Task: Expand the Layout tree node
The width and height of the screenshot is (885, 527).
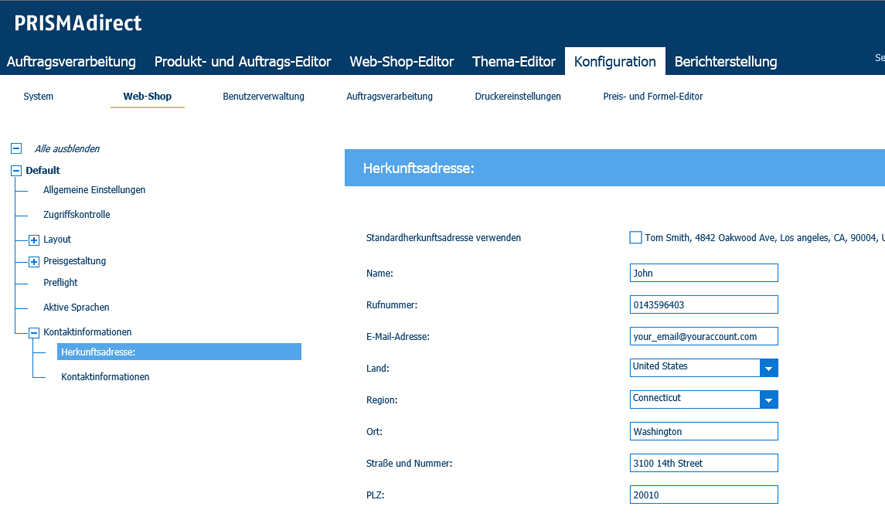Action: tap(34, 240)
